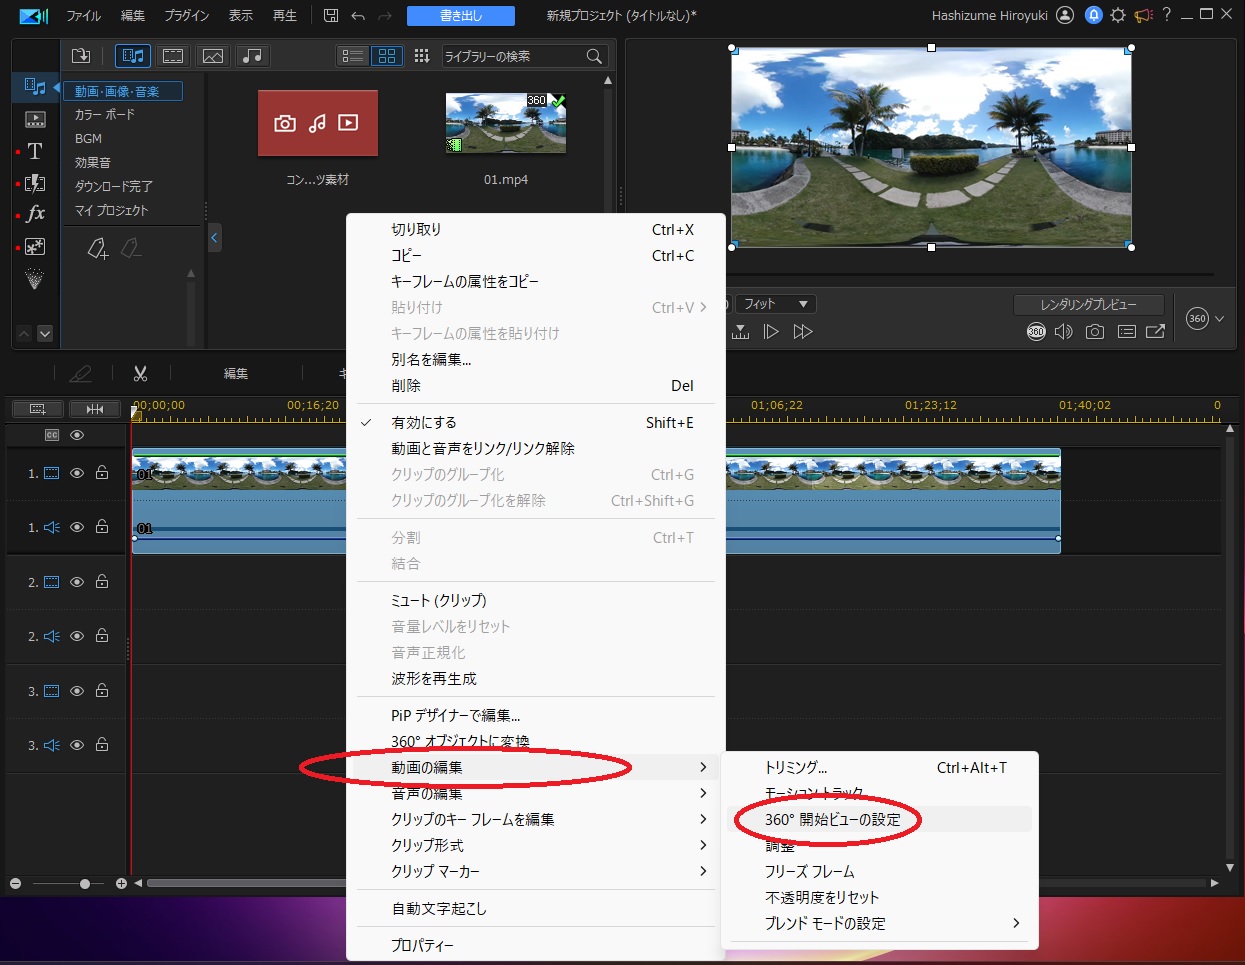Toggle audio track 2 eye icon
The width and height of the screenshot is (1245, 965).
77,636
